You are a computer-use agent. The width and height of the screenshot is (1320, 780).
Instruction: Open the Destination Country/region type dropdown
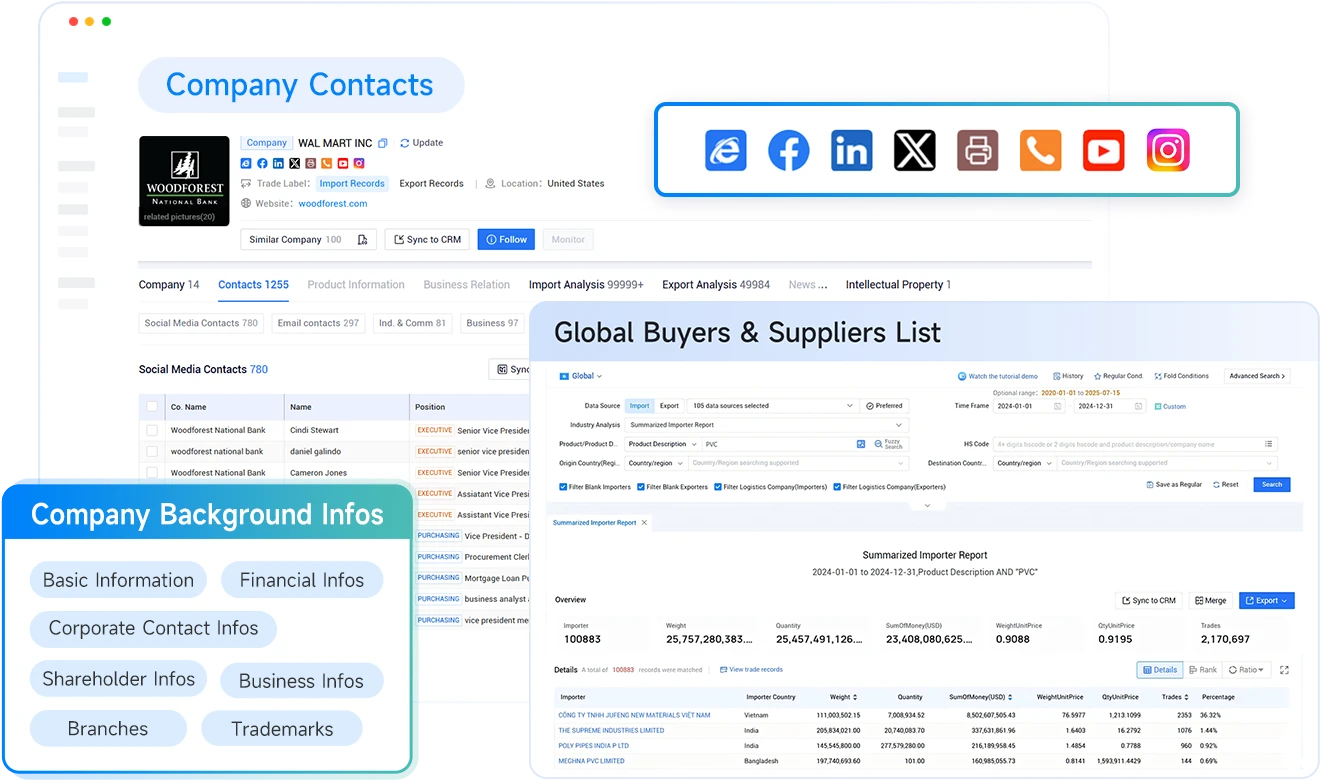(x=1023, y=463)
